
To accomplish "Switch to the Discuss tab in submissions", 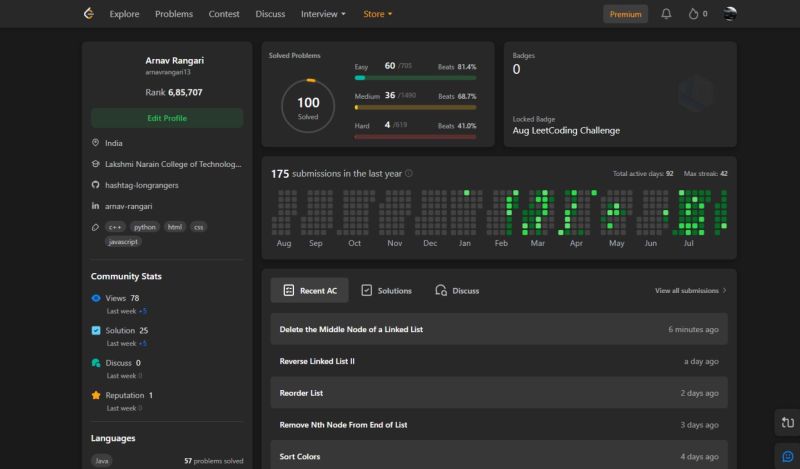I will [x=457, y=290].
